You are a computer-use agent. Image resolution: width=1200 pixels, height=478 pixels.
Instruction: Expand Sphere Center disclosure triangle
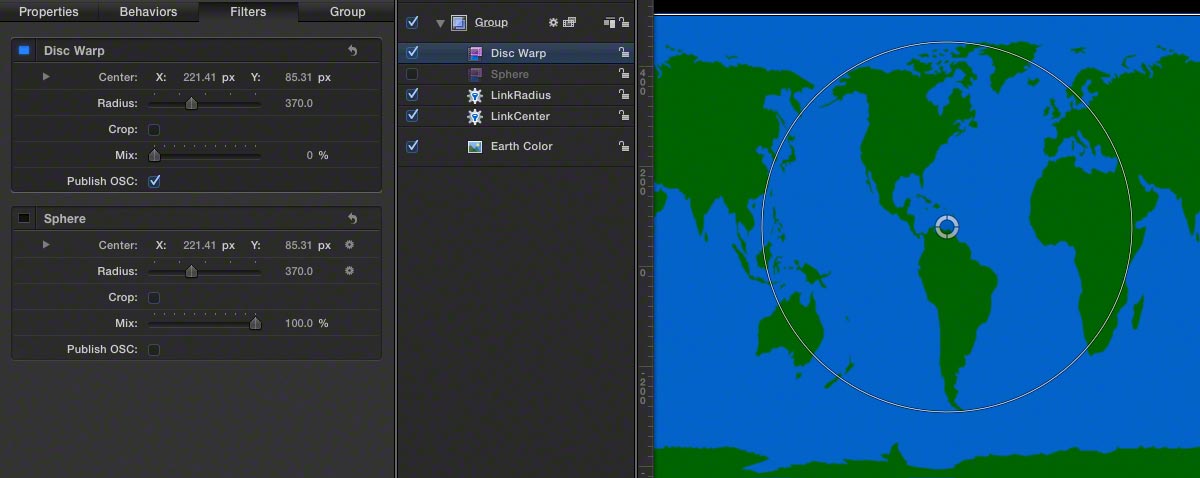46,245
